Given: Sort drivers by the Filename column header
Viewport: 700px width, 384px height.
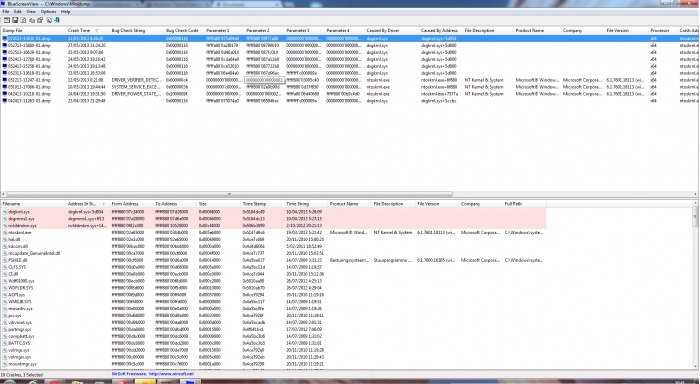Looking at the screenshot, I should (x=33, y=204).
